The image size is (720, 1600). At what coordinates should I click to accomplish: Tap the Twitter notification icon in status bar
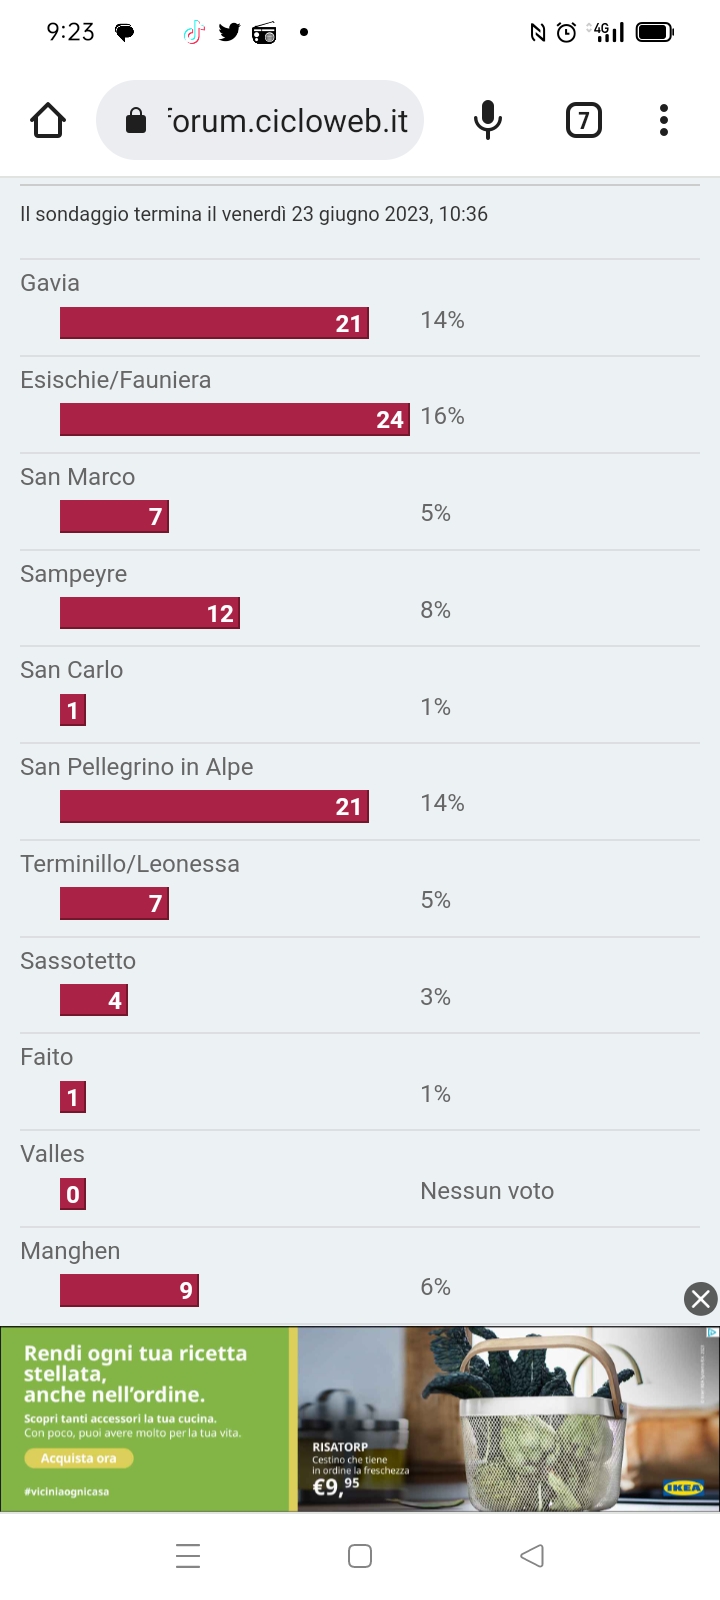click(x=229, y=32)
